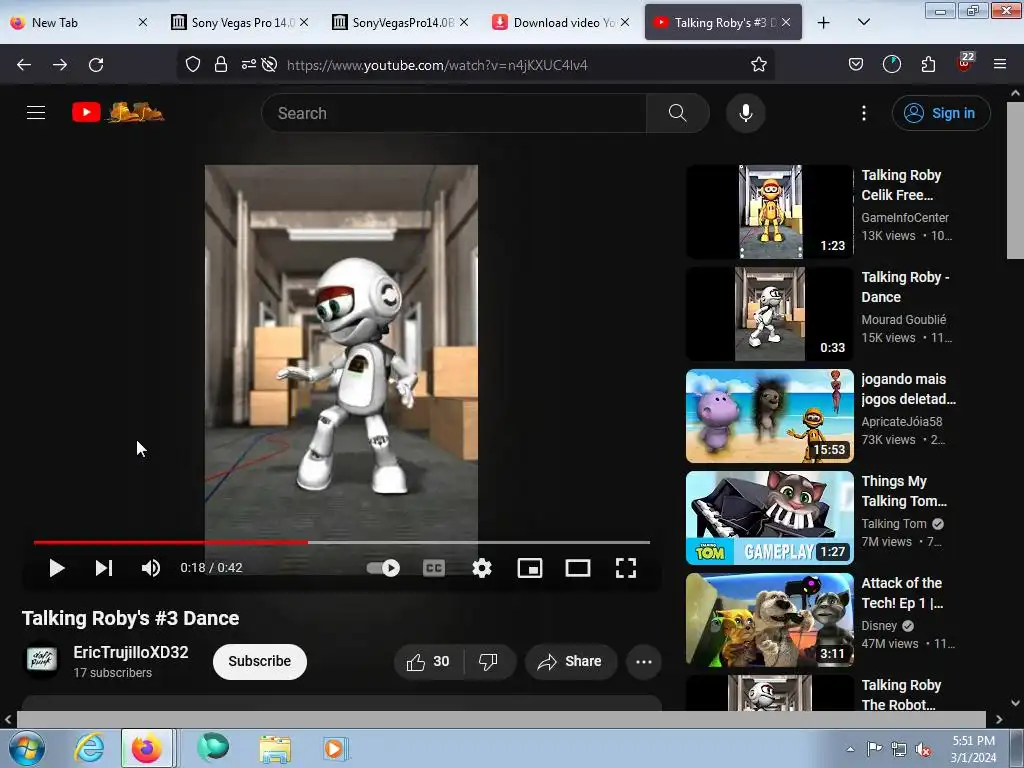Go back in browser history

24,65
